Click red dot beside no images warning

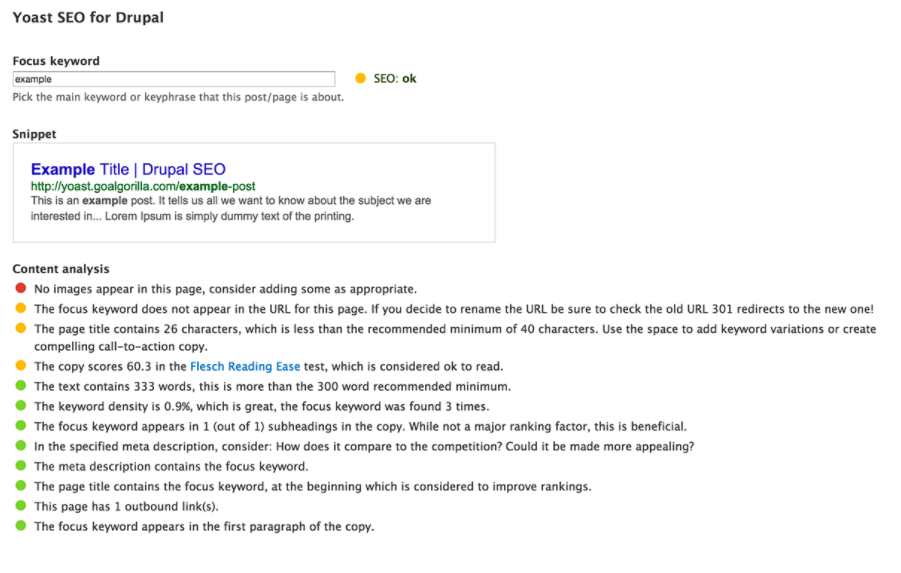(x=21, y=288)
